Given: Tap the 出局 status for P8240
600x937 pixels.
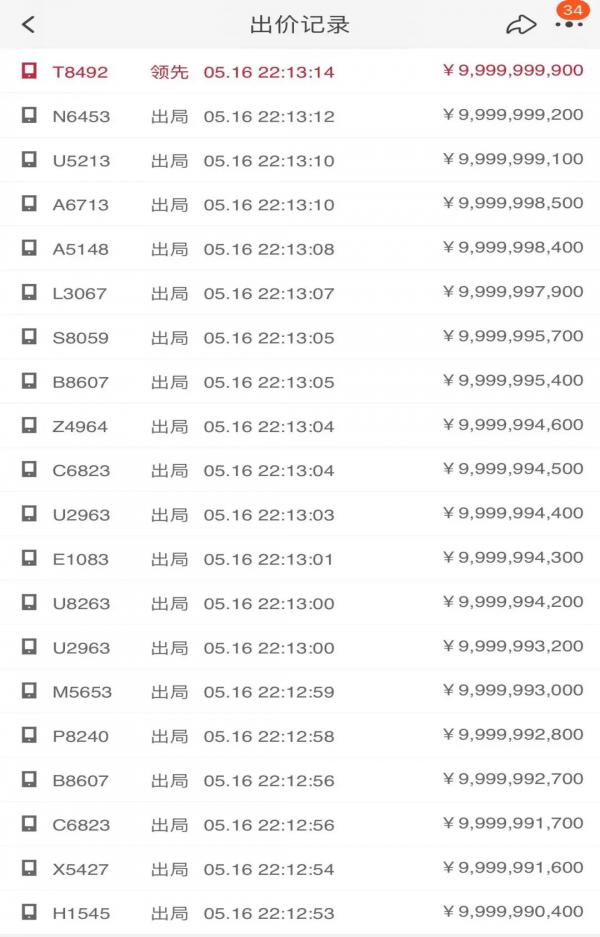Looking at the screenshot, I should pos(169,736).
